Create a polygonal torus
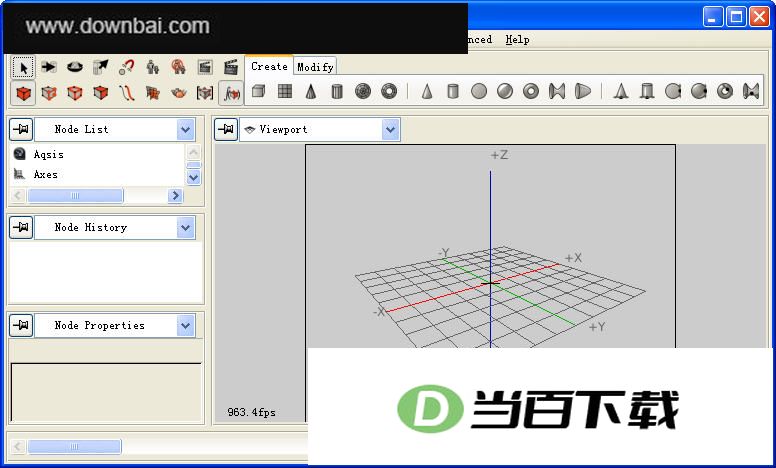 389,91
